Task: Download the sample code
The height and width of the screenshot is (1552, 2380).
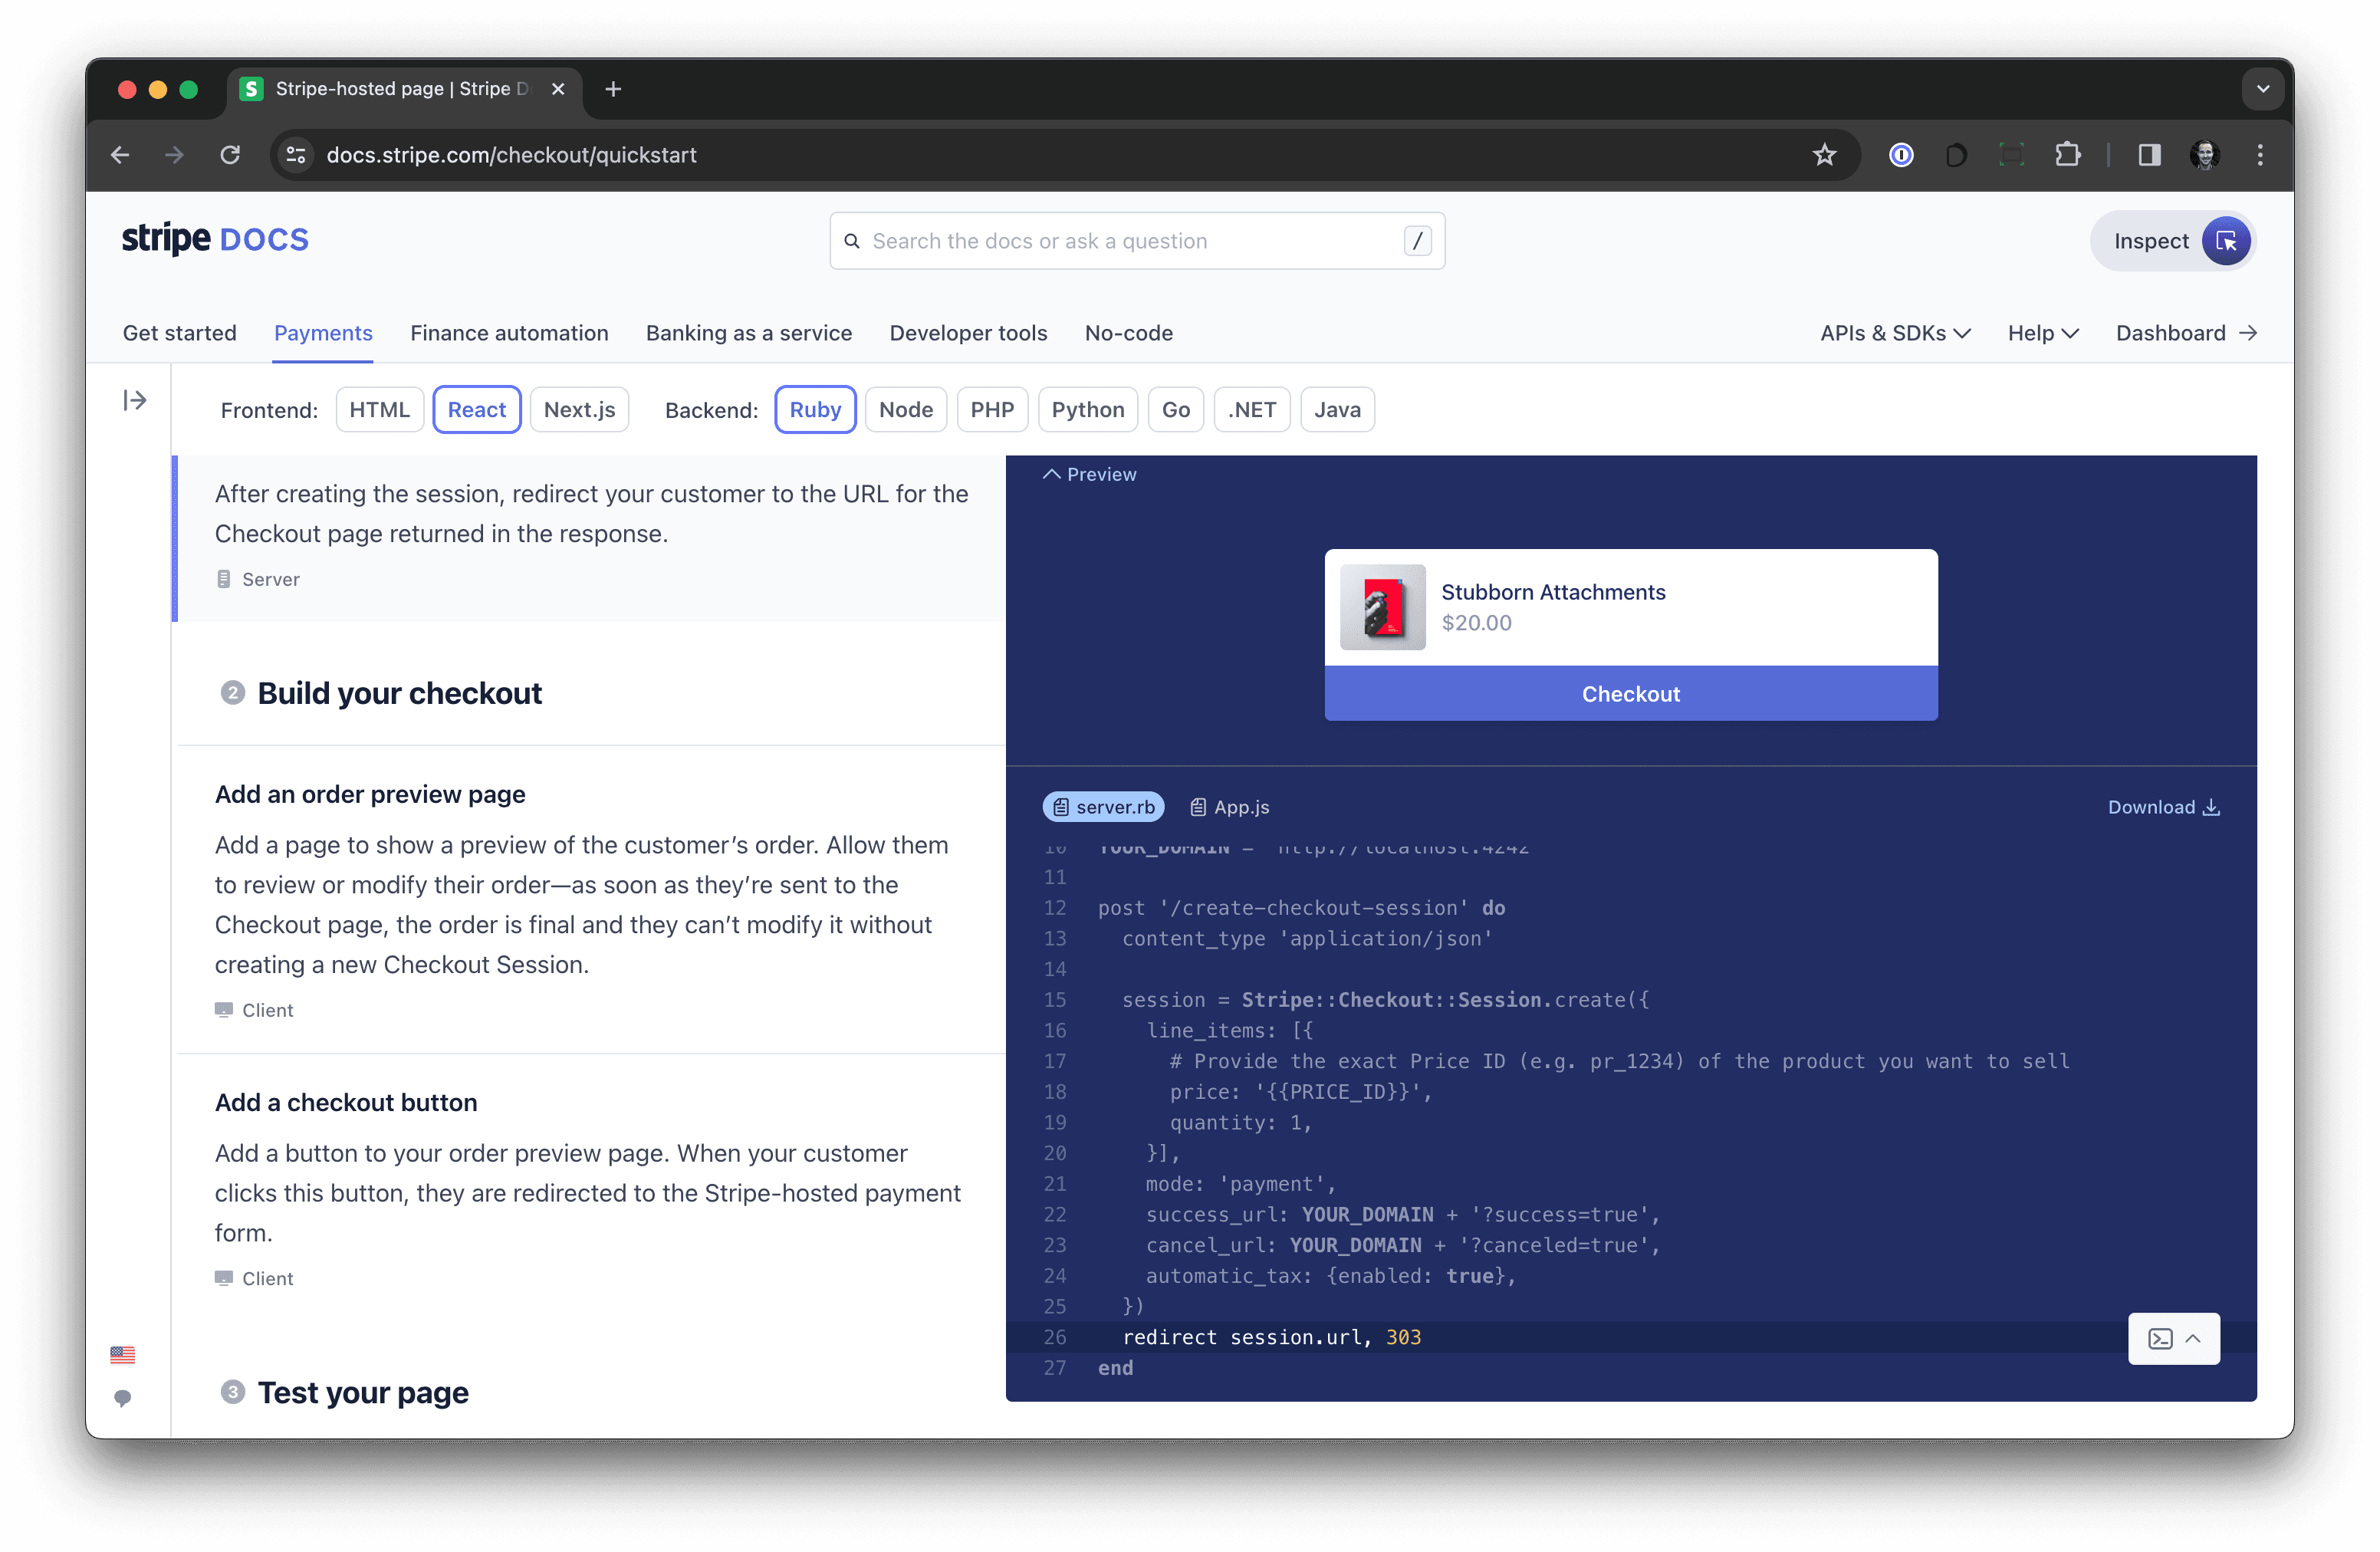Action: 2164,807
